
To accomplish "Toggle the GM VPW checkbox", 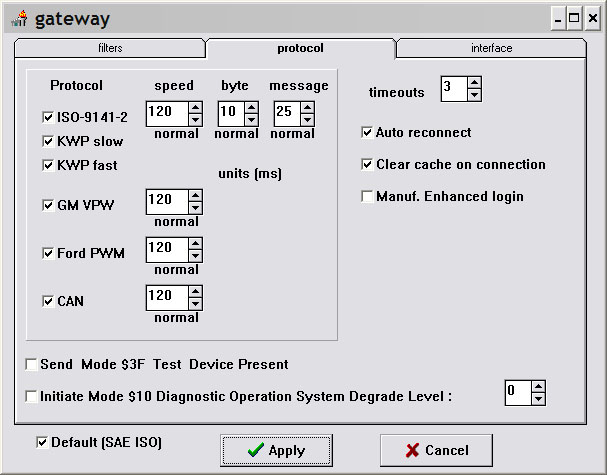I will click(48, 205).
